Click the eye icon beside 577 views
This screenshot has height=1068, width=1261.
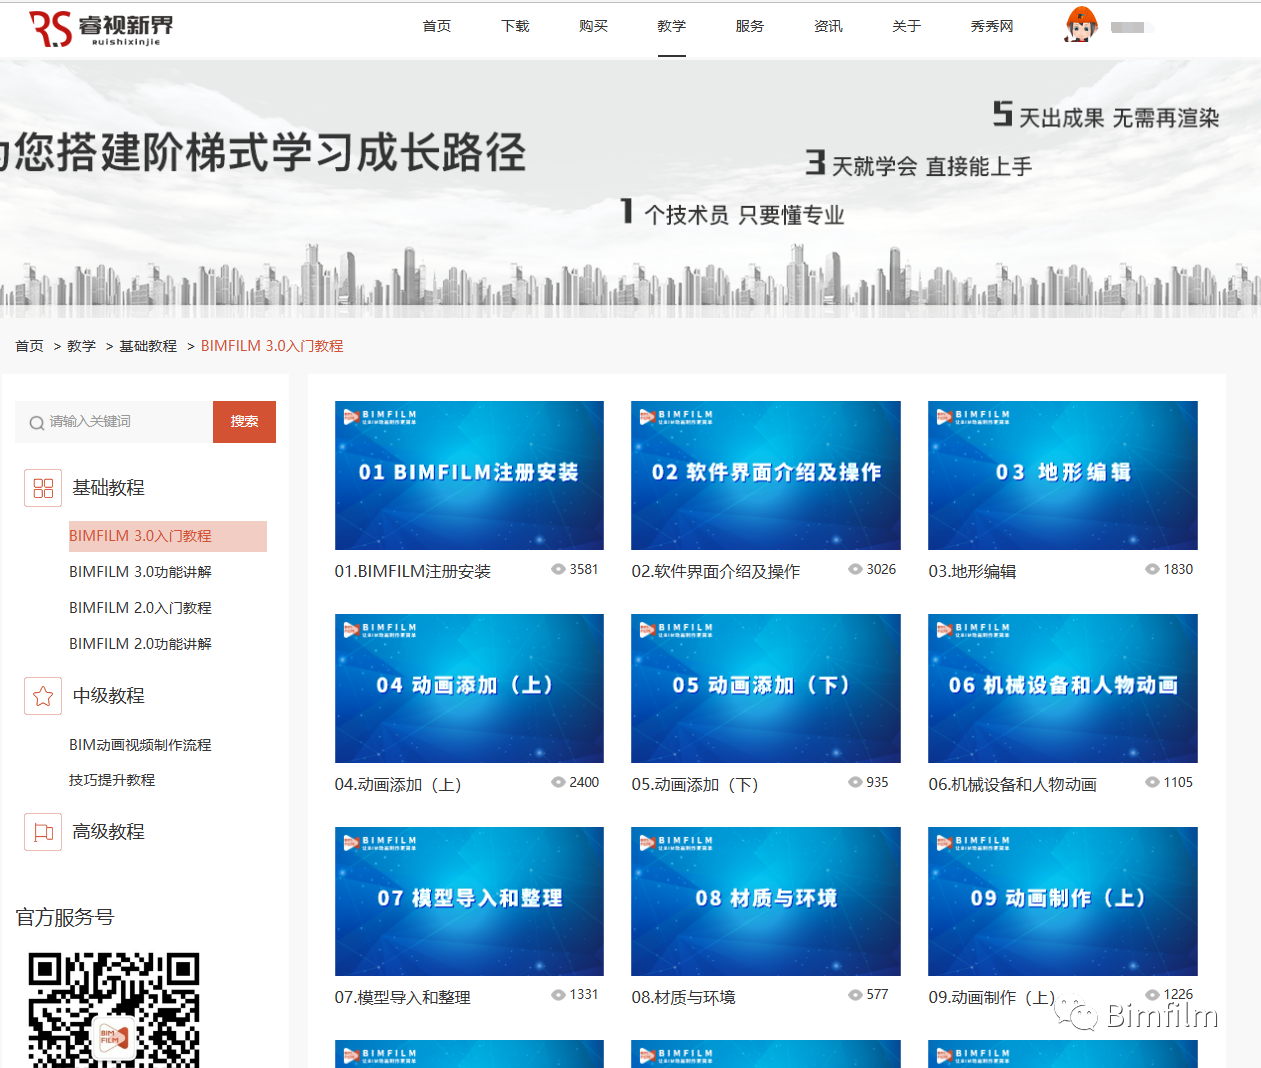pyautogui.click(x=855, y=994)
